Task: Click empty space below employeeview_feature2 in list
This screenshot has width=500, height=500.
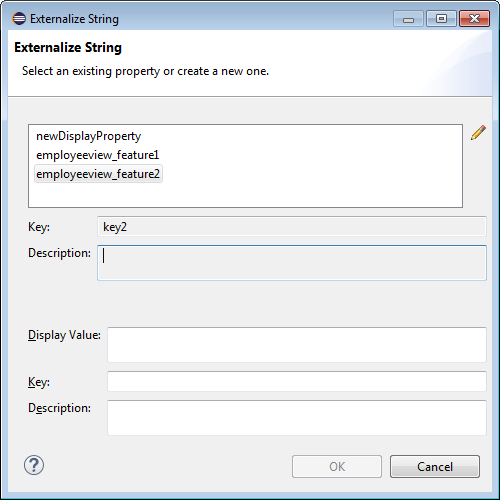Action: click(245, 195)
